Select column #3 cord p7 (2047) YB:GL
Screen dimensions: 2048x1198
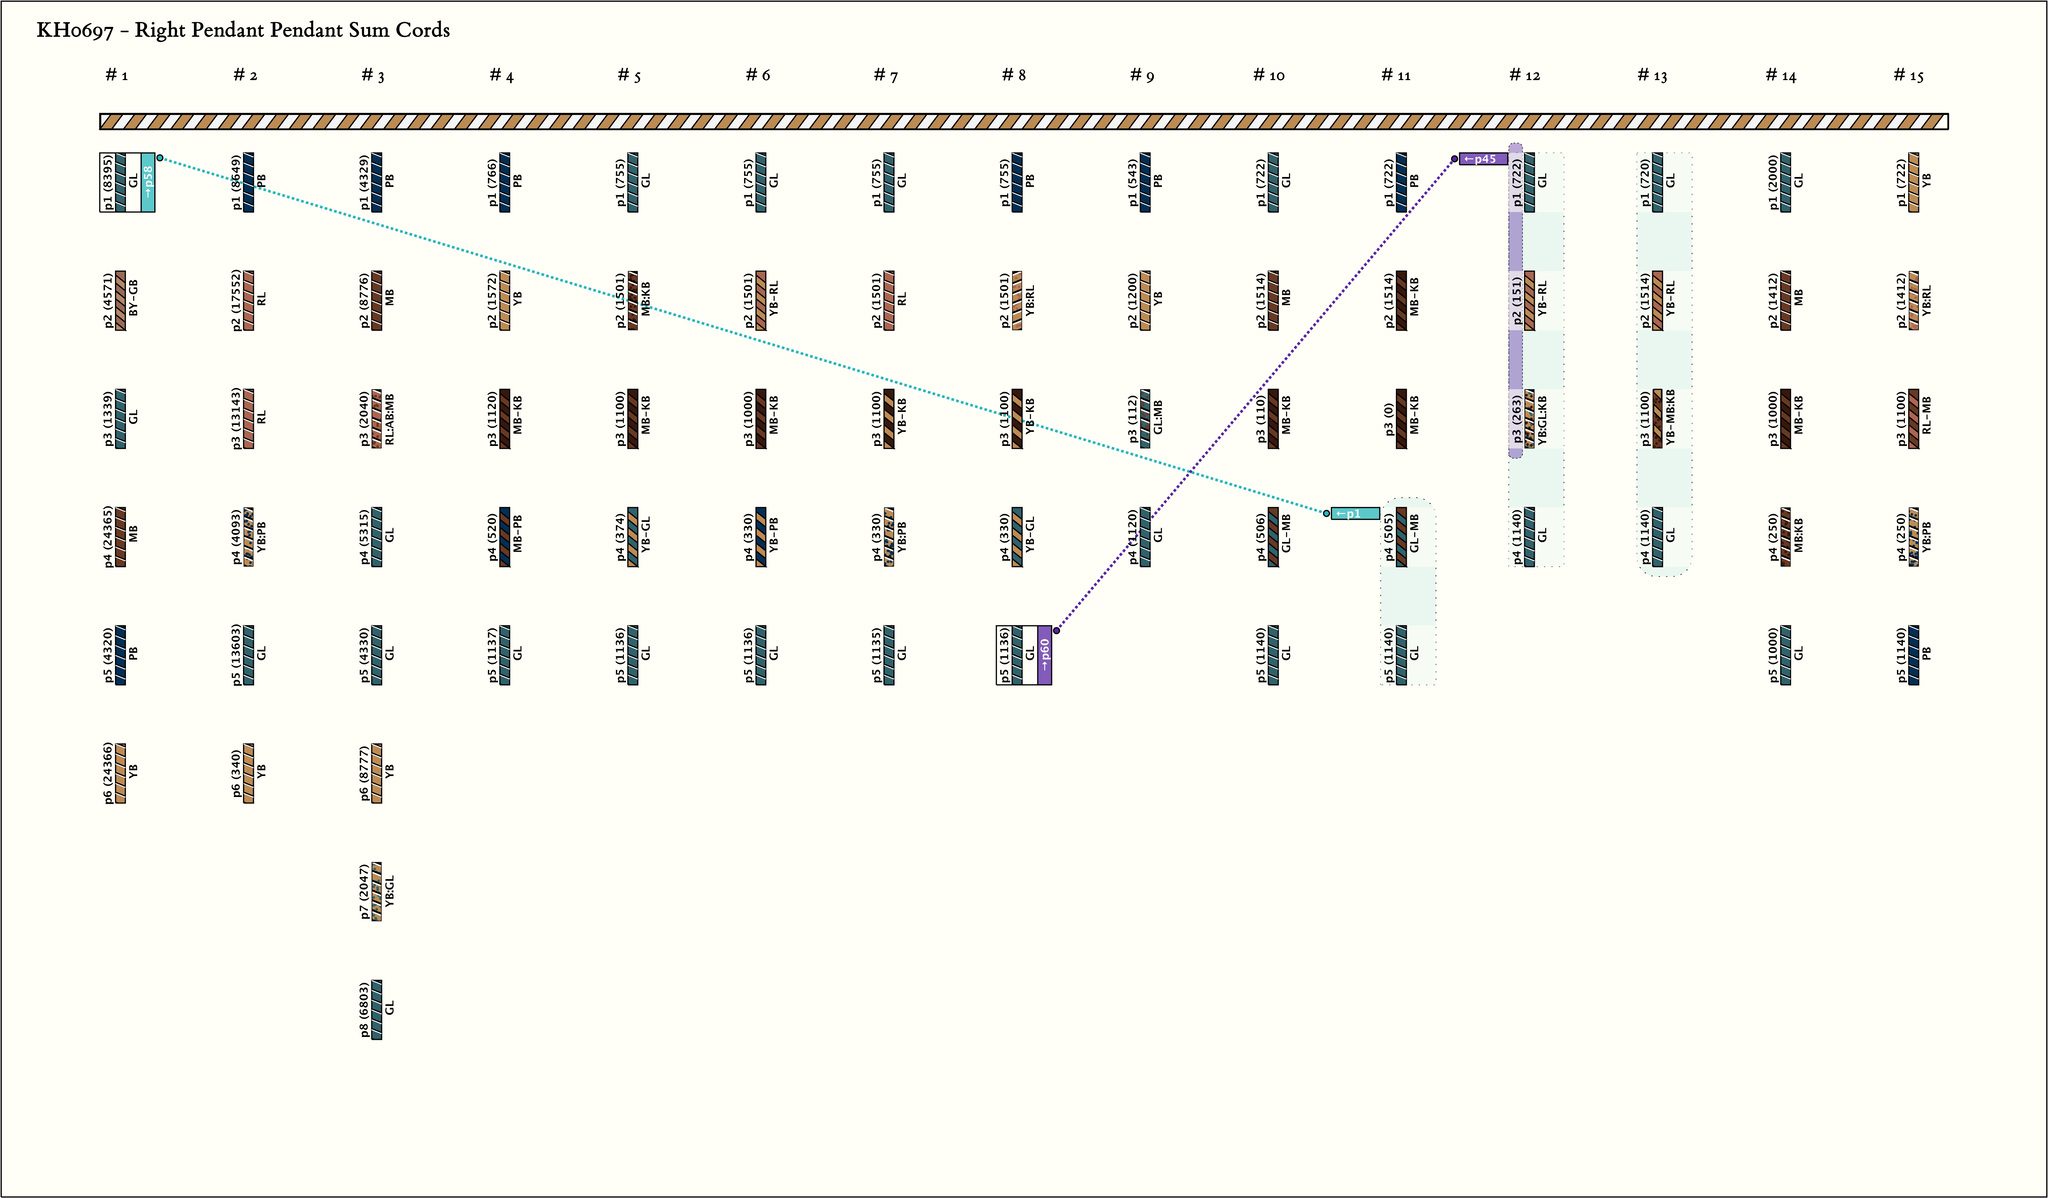coord(377,891)
